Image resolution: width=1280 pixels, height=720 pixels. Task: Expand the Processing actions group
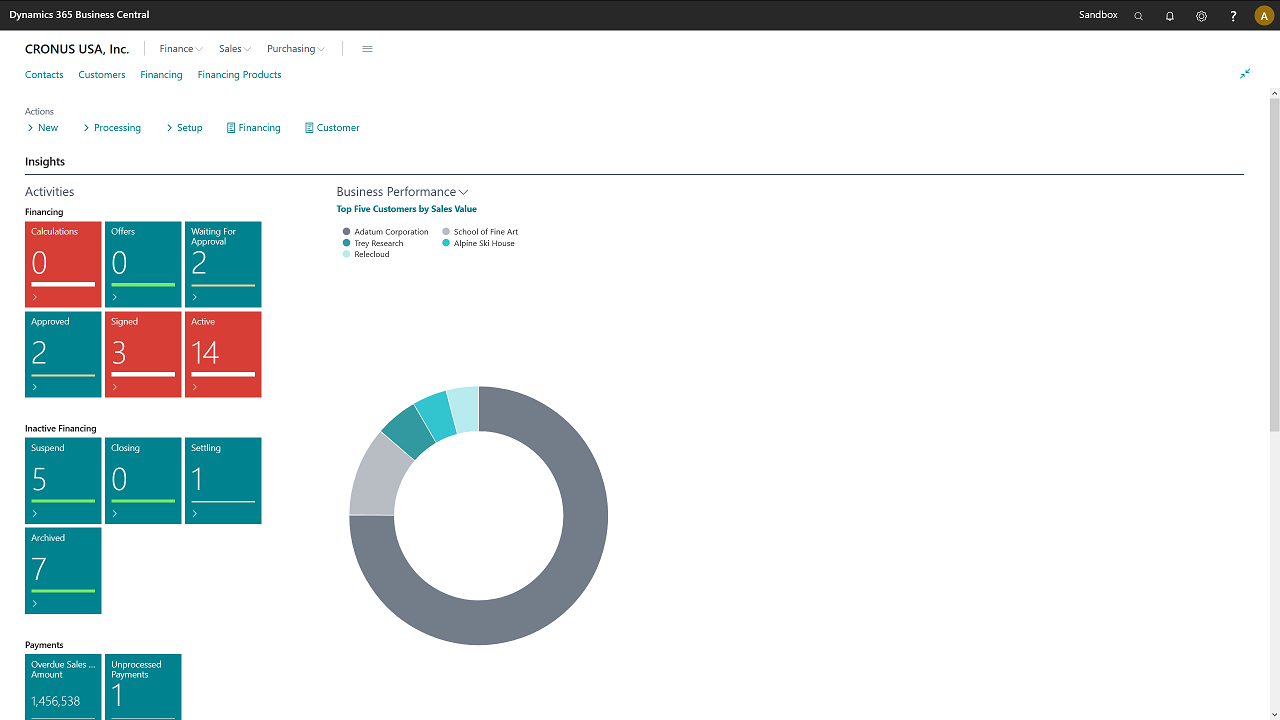coord(112,128)
